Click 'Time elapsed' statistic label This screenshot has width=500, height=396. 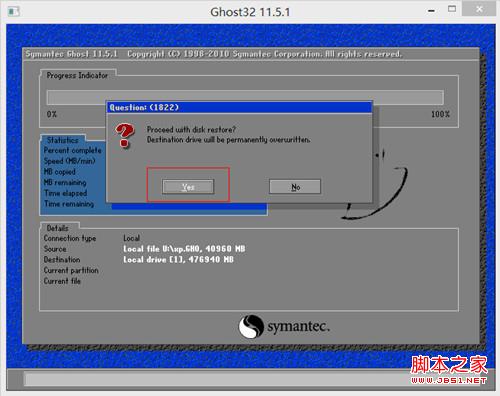pyautogui.click(x=66, y=193)
